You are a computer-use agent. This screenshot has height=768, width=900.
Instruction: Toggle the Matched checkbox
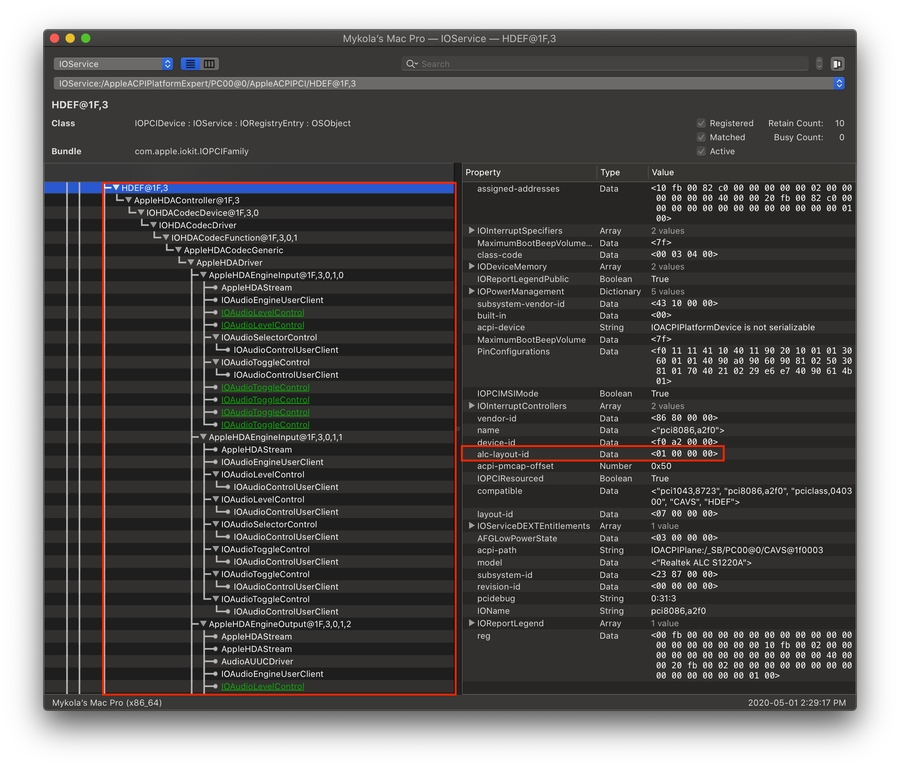click(701, 138)
